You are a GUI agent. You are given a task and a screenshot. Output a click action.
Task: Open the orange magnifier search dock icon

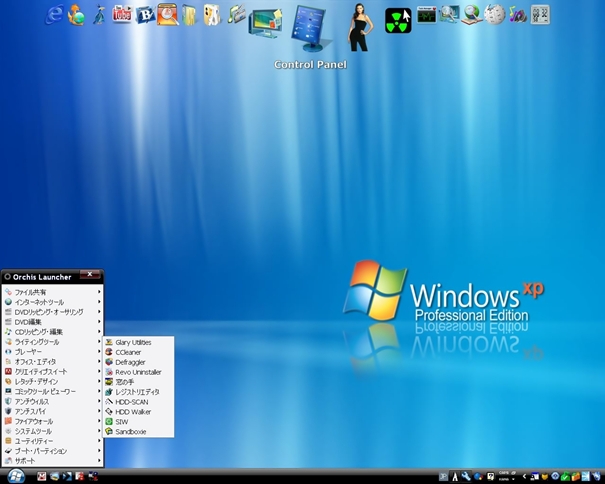click(167, 14)
